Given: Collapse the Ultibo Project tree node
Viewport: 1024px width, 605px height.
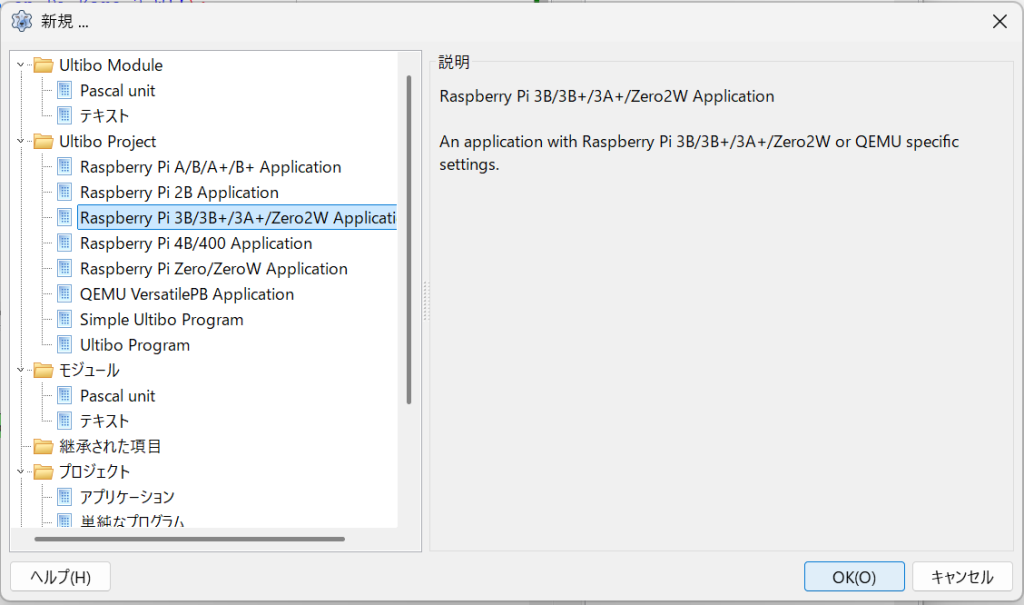Looking at the screenshot, I should [x=21, y=141].
